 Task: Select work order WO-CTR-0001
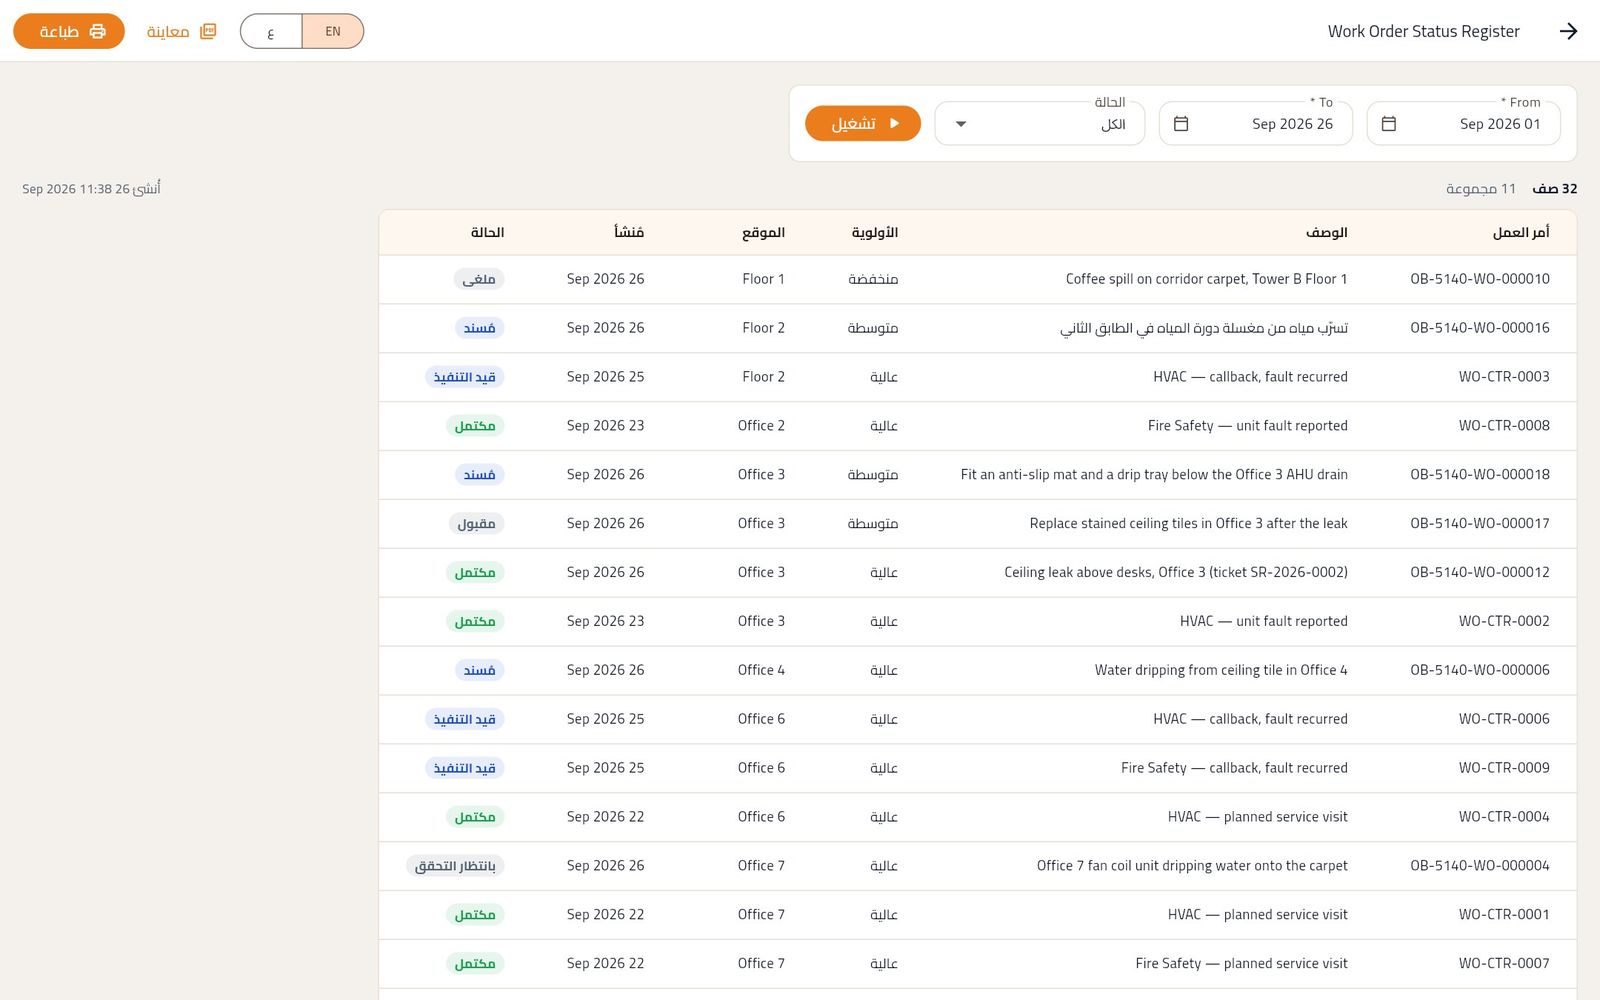pos(1504,916)
